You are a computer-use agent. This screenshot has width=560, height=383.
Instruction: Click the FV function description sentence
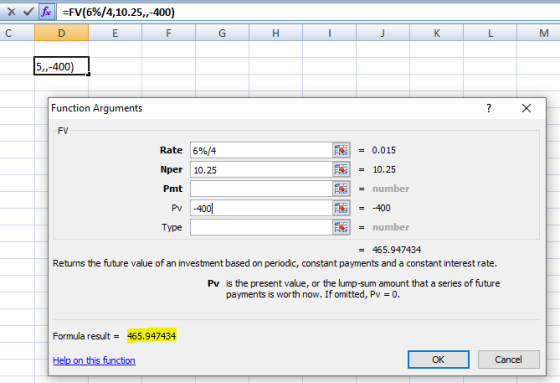point(275,264)
